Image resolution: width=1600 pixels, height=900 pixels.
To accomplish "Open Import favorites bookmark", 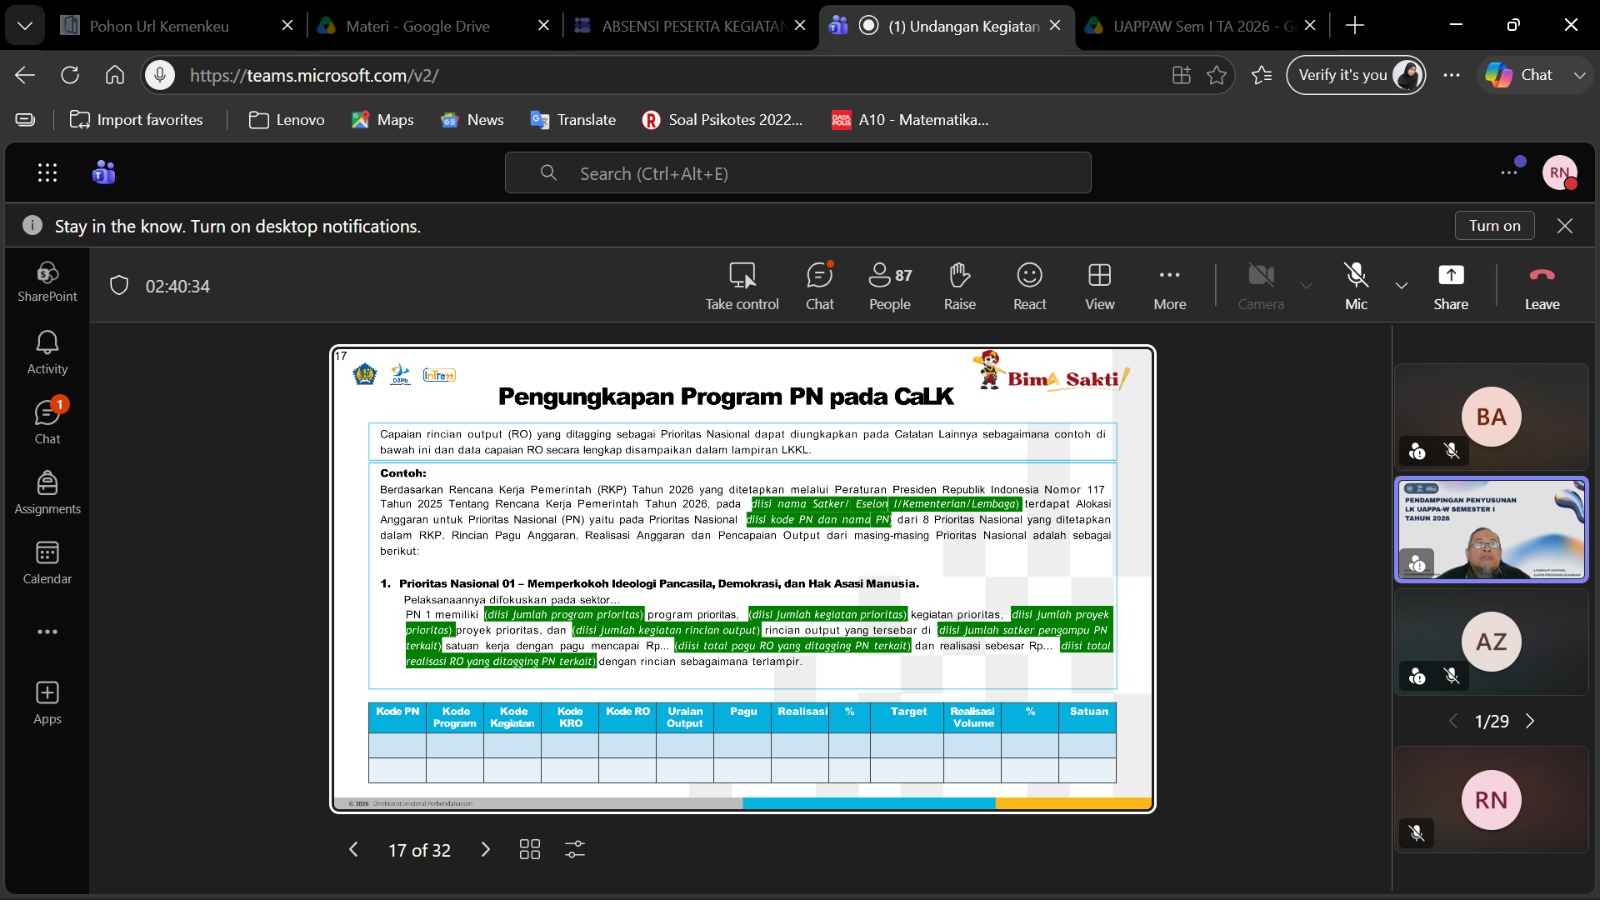I will [136, 120].
